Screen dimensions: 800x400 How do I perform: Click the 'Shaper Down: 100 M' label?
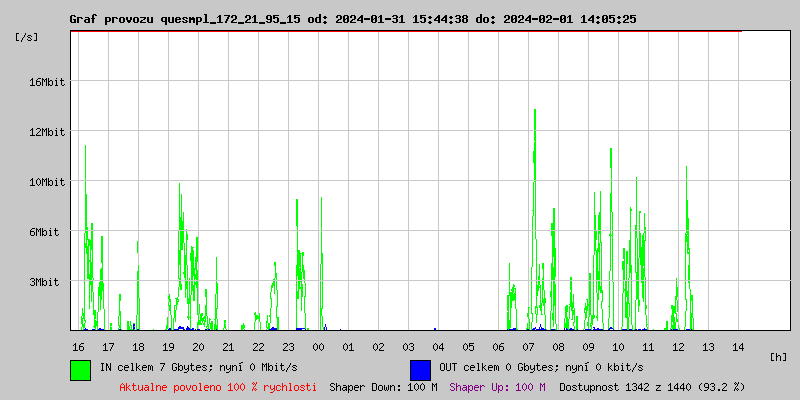383,386
